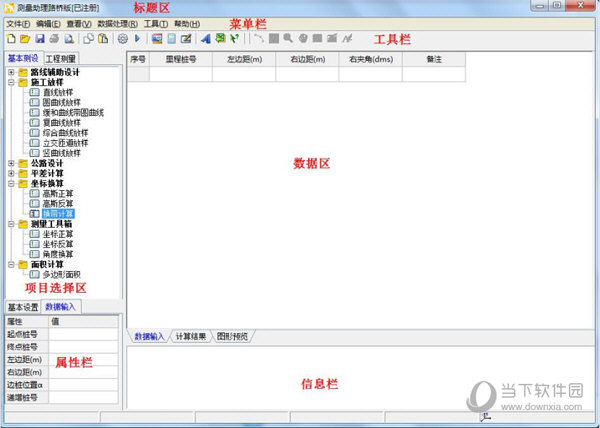The image size is (600, 428).
Task: Click the 公路设计 folder icon
Action: click(x=23, y=163)
